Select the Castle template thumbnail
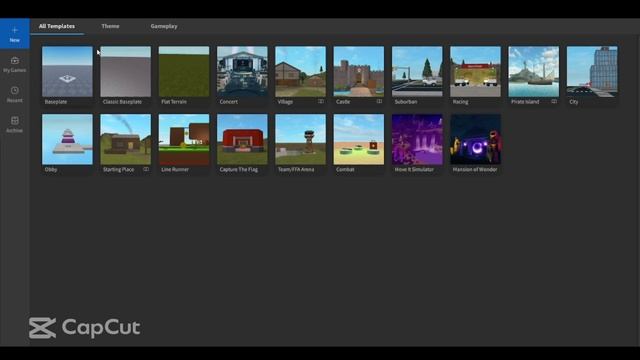 (359, 71)
